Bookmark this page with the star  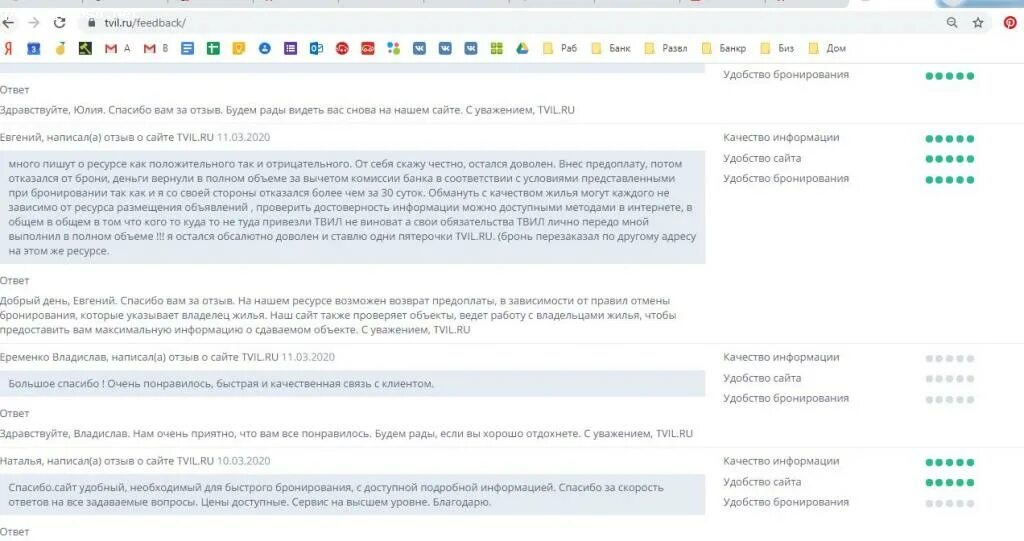pos(978,23)
